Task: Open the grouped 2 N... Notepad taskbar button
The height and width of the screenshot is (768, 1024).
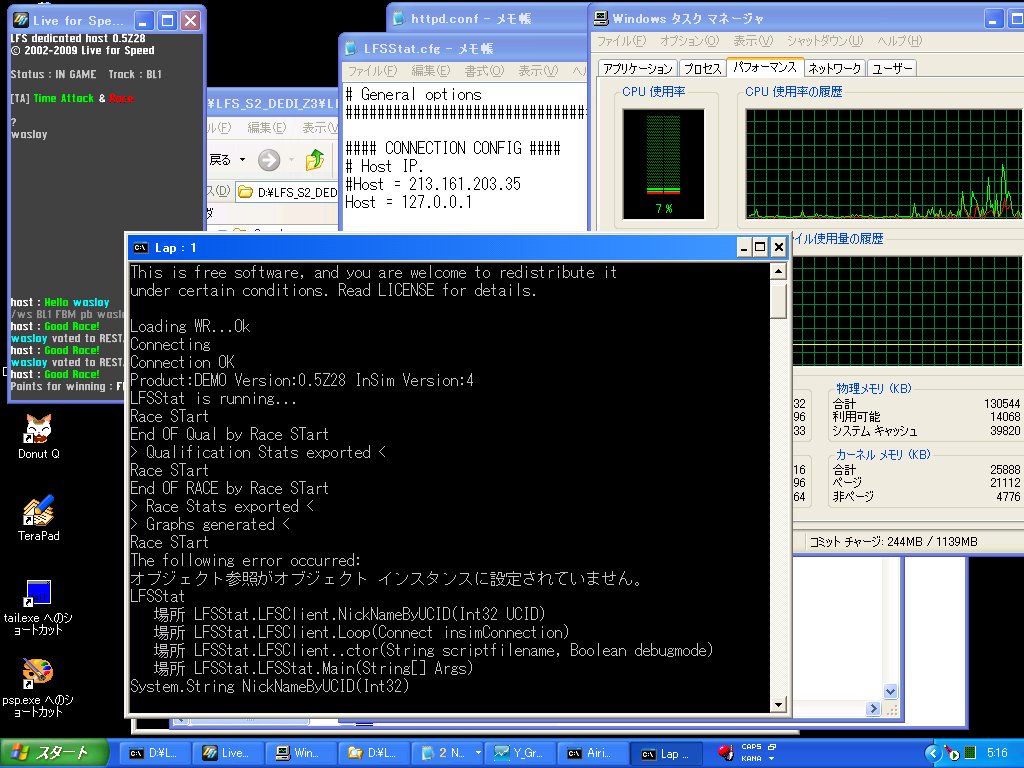Action: (448, 753)
